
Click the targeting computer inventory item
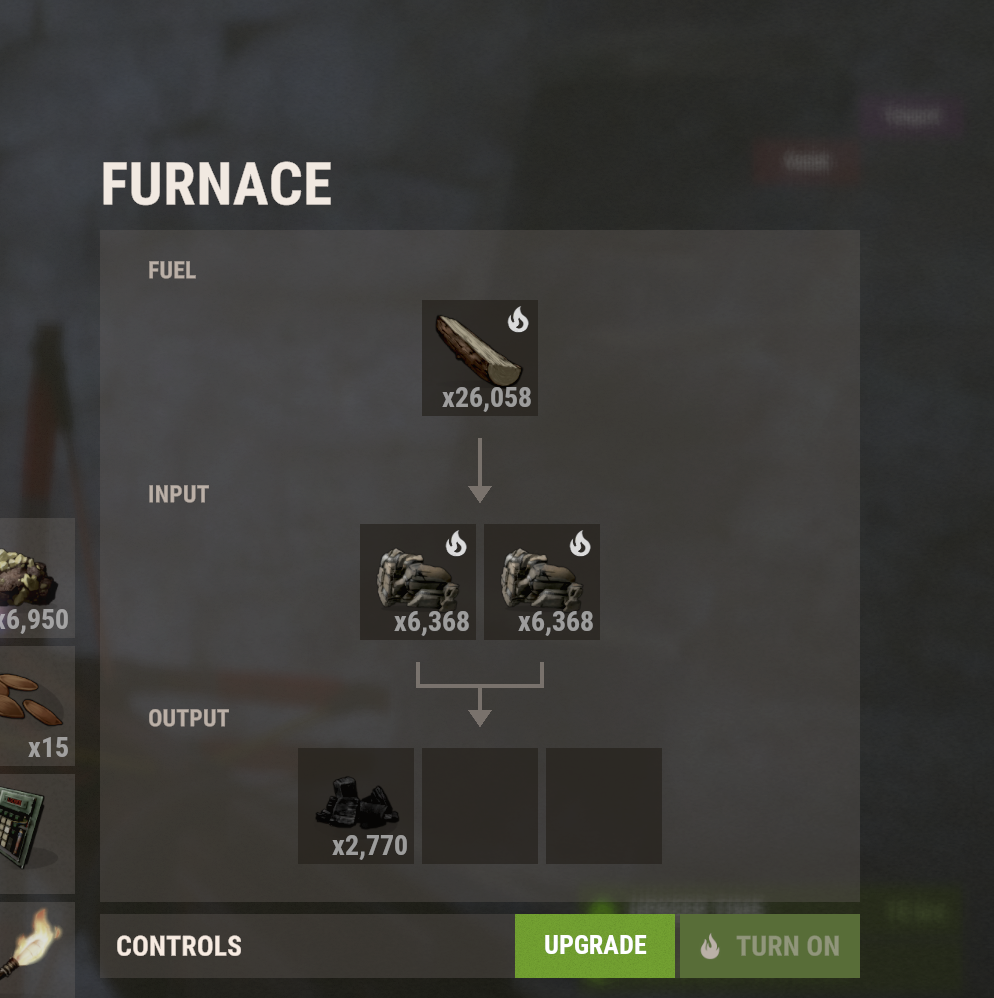pyautogui.click(x=37, y=834)
